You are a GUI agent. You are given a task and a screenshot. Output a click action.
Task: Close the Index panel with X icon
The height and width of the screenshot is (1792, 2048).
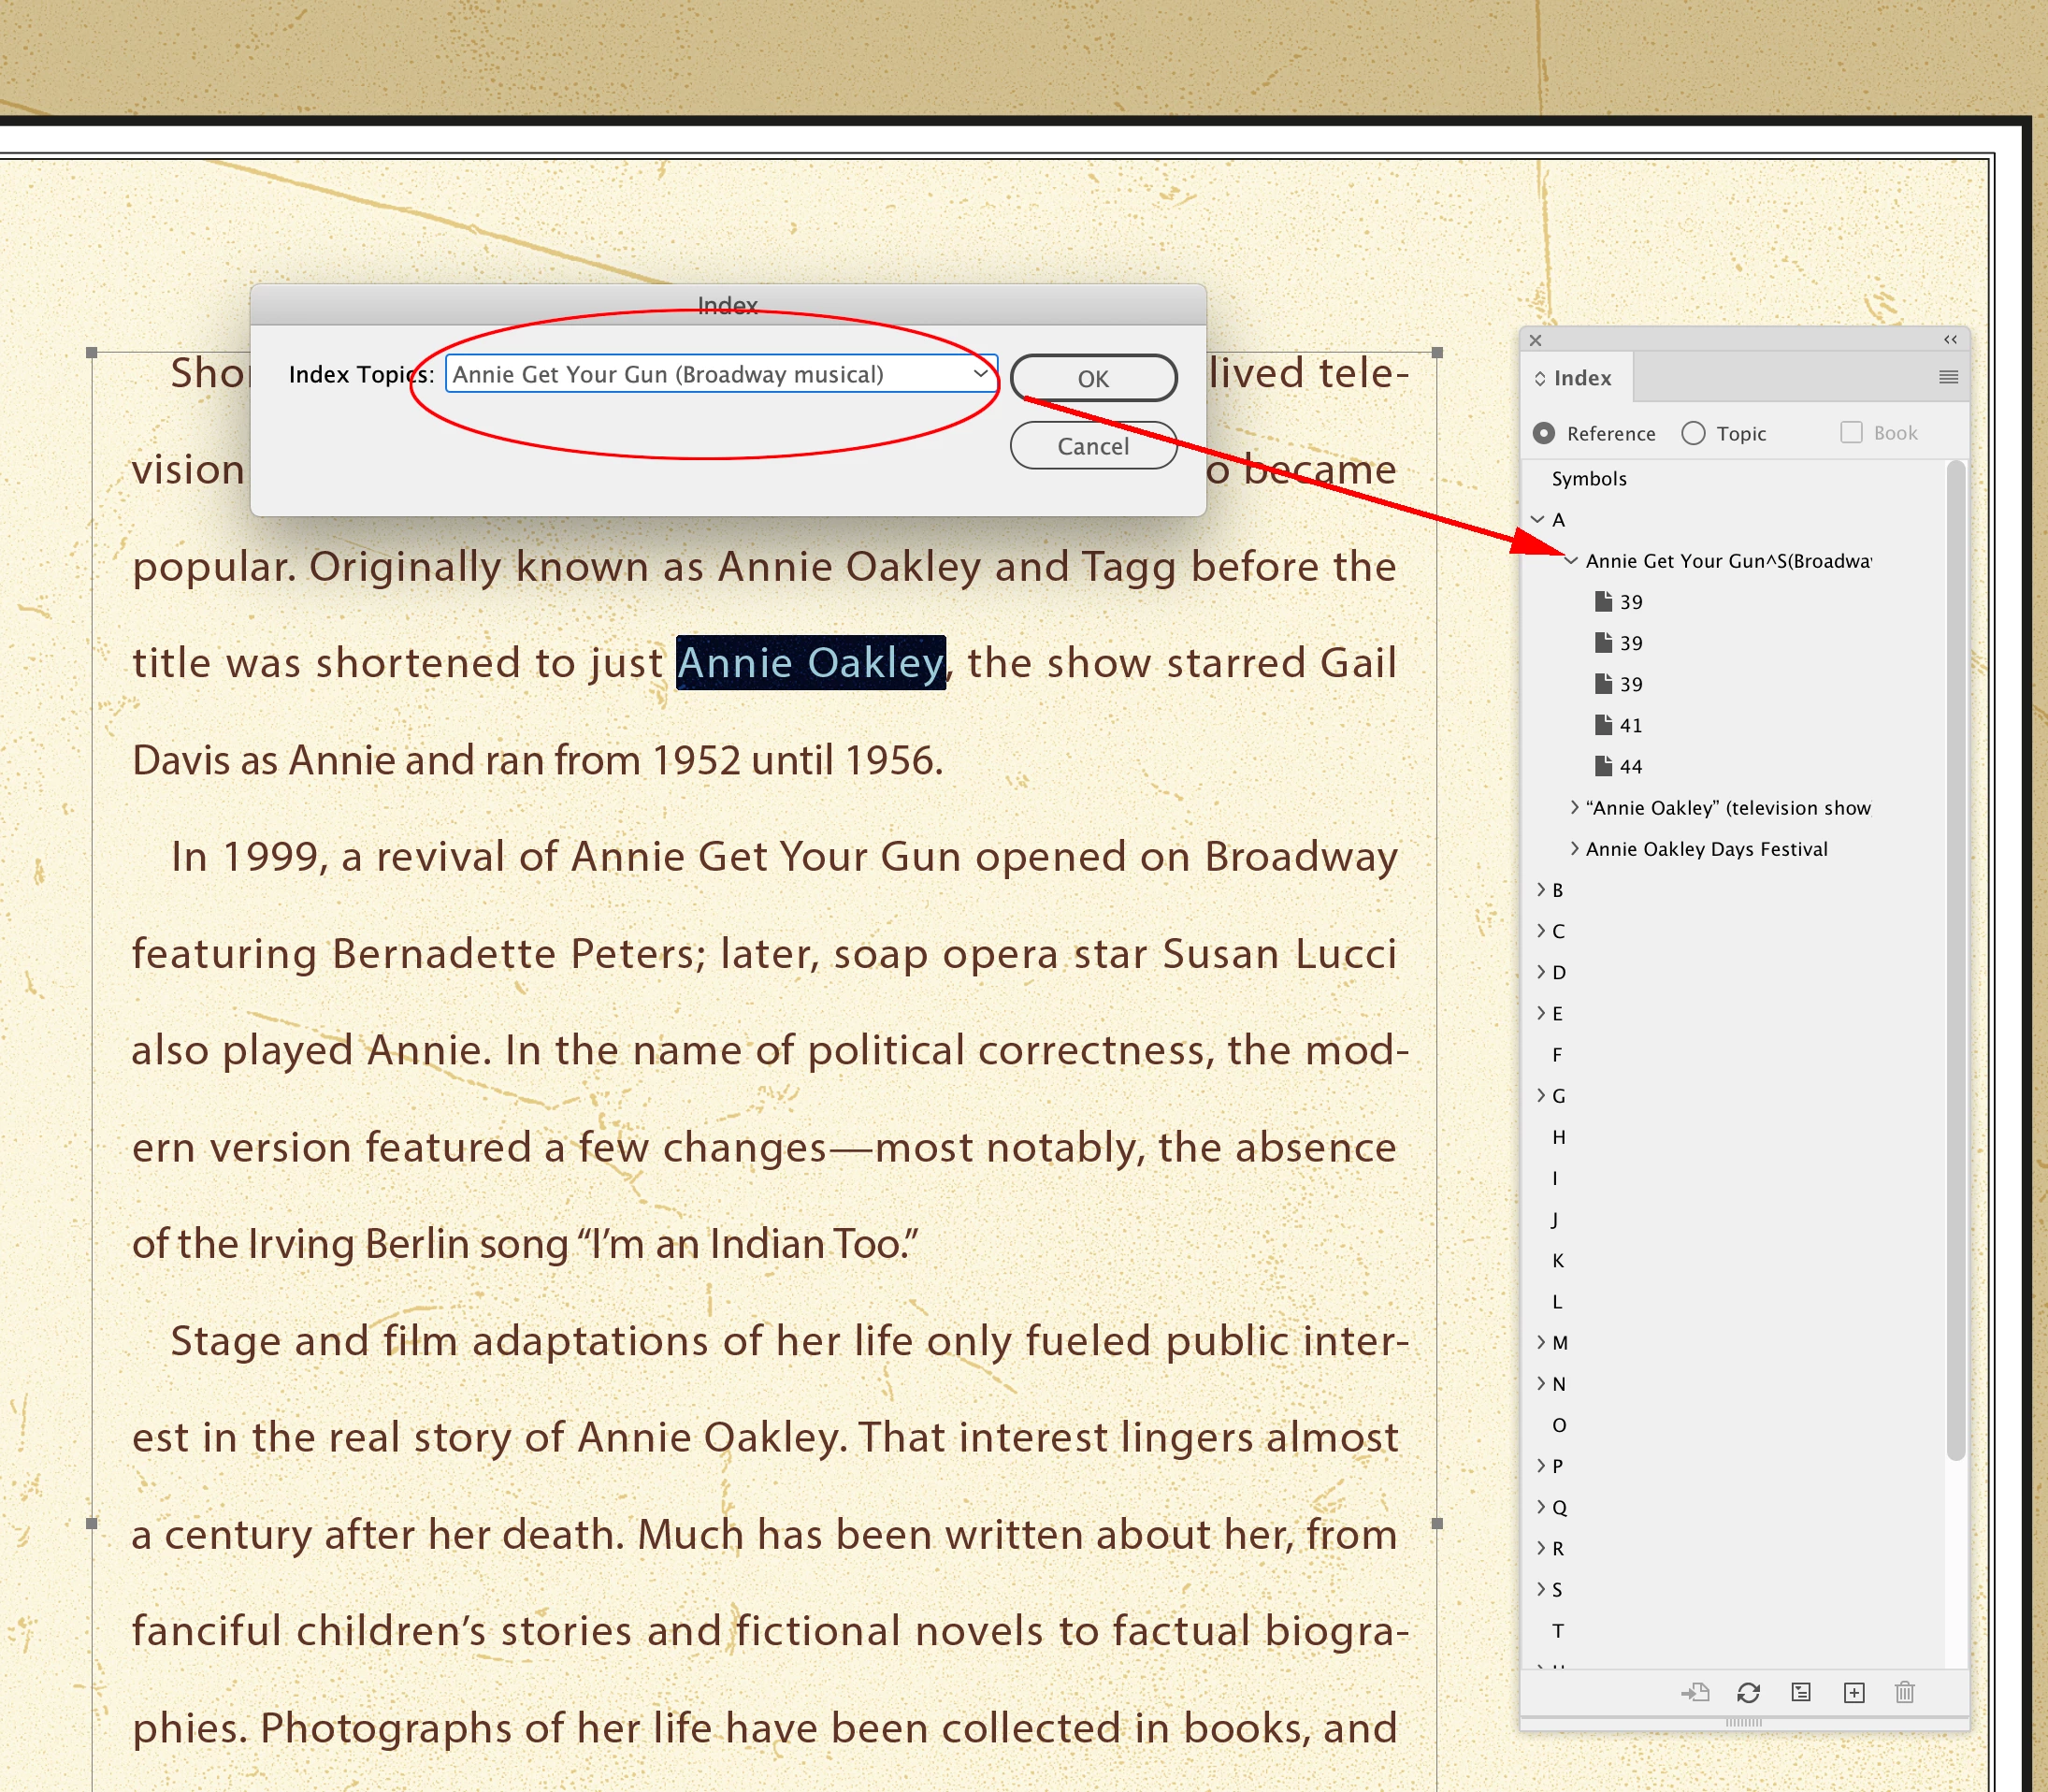[1536, 340]
